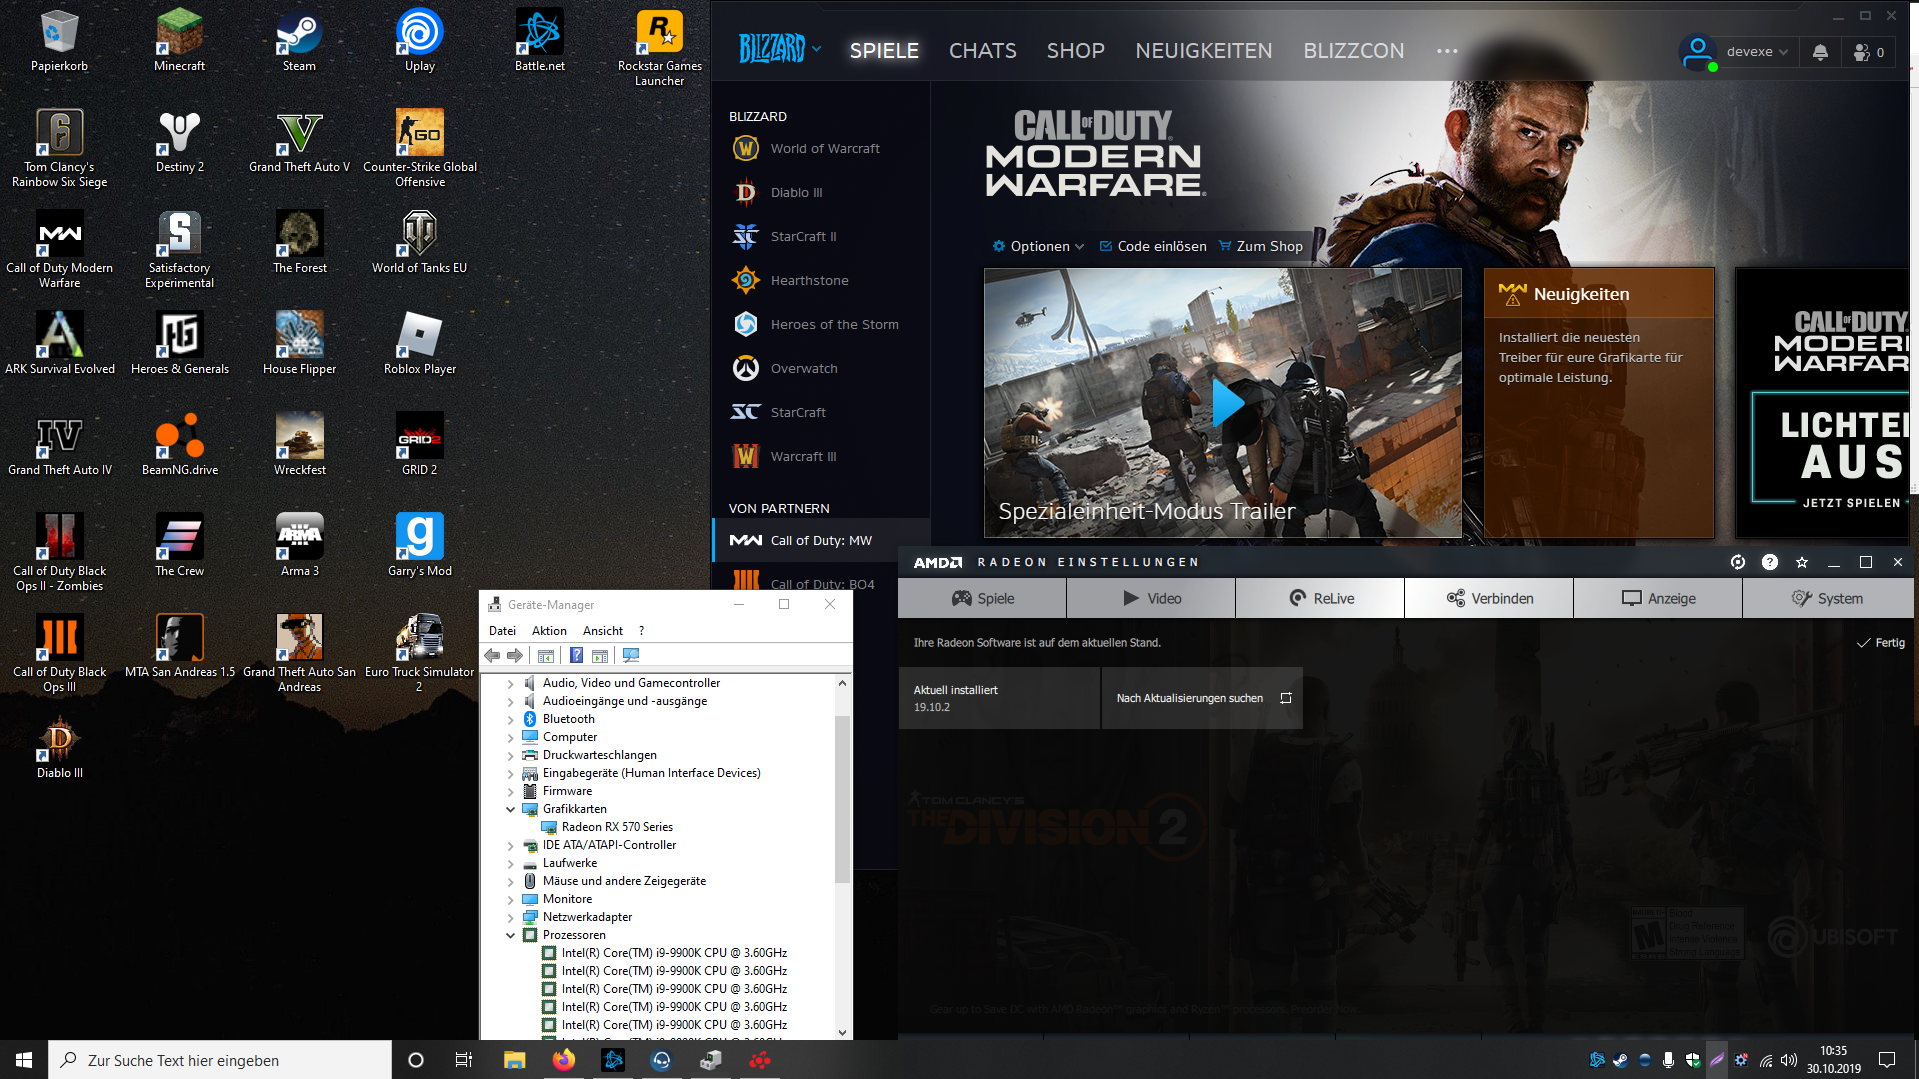Open Blizzard notifications bell
Image resolution: width=1919 pixels, height=1079 pixels.
[1820, 52]
